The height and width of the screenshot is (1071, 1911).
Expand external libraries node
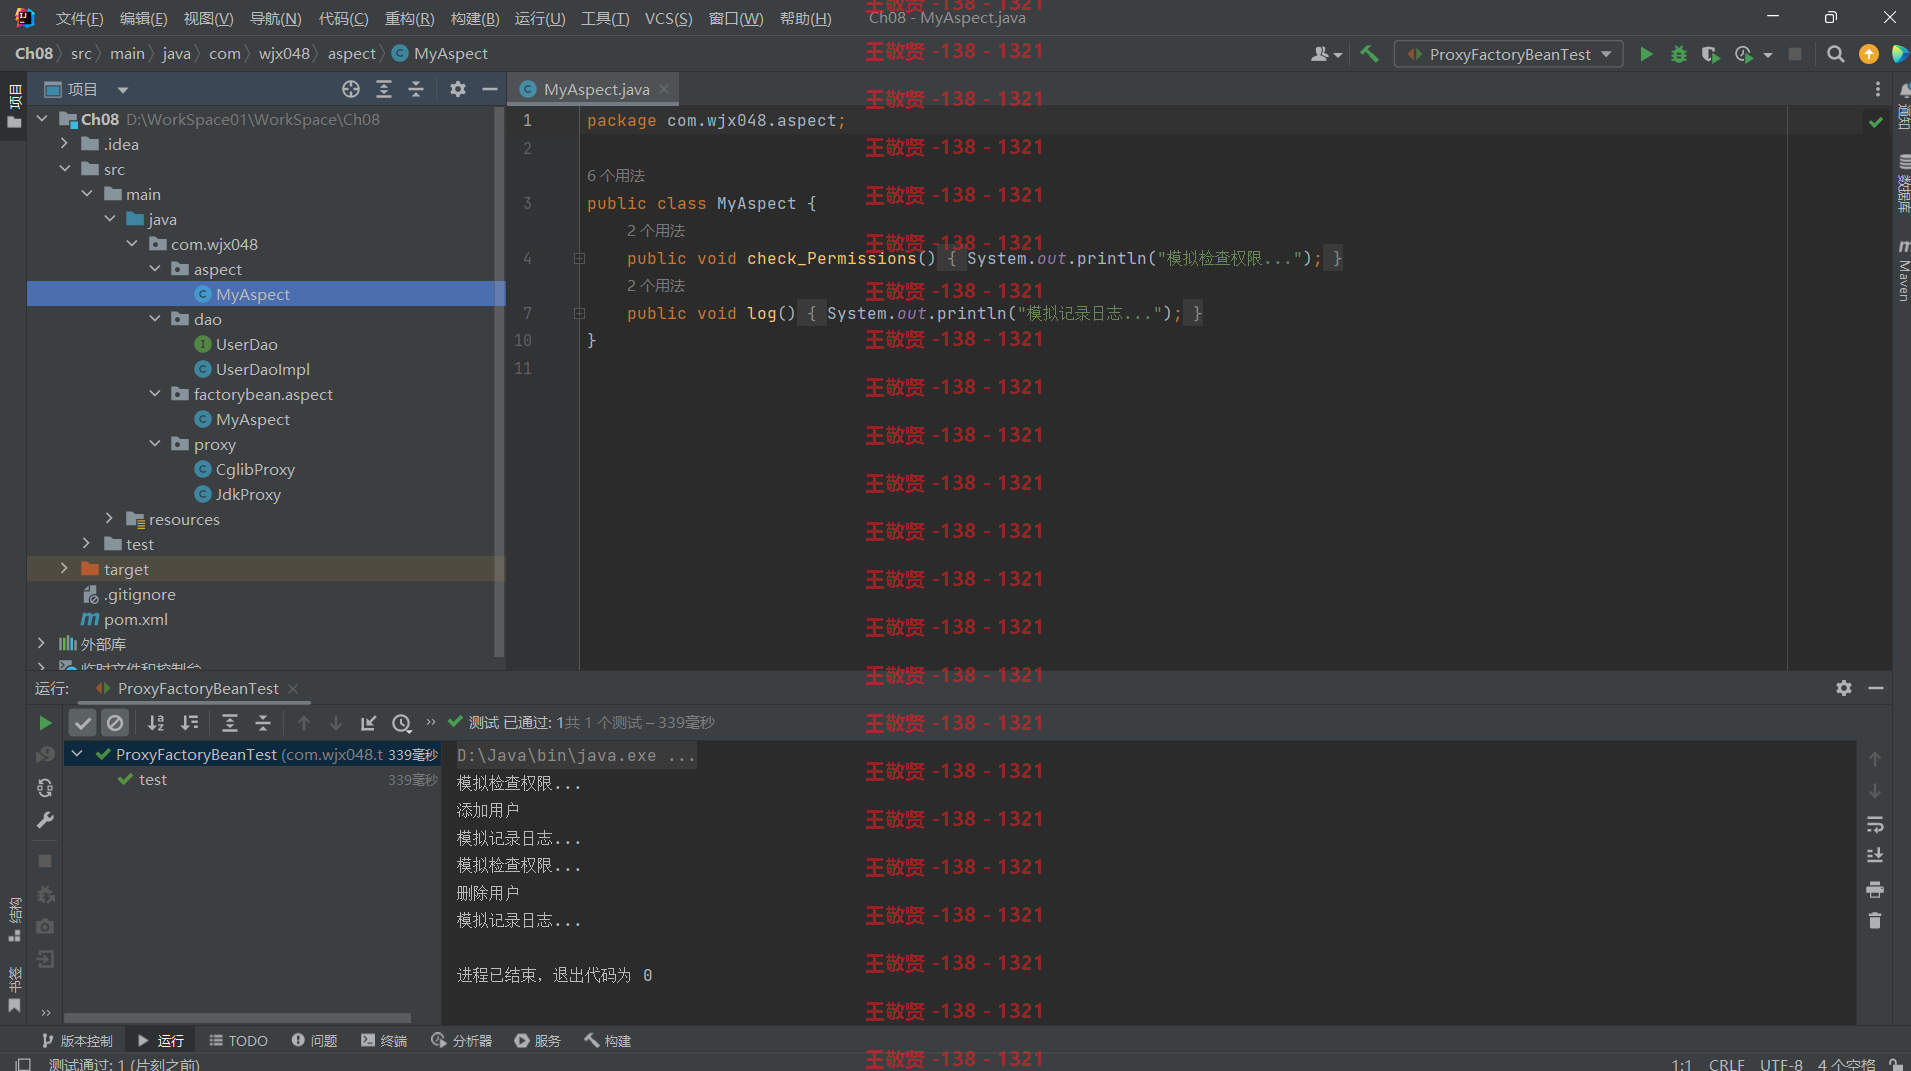coord(41,644)
